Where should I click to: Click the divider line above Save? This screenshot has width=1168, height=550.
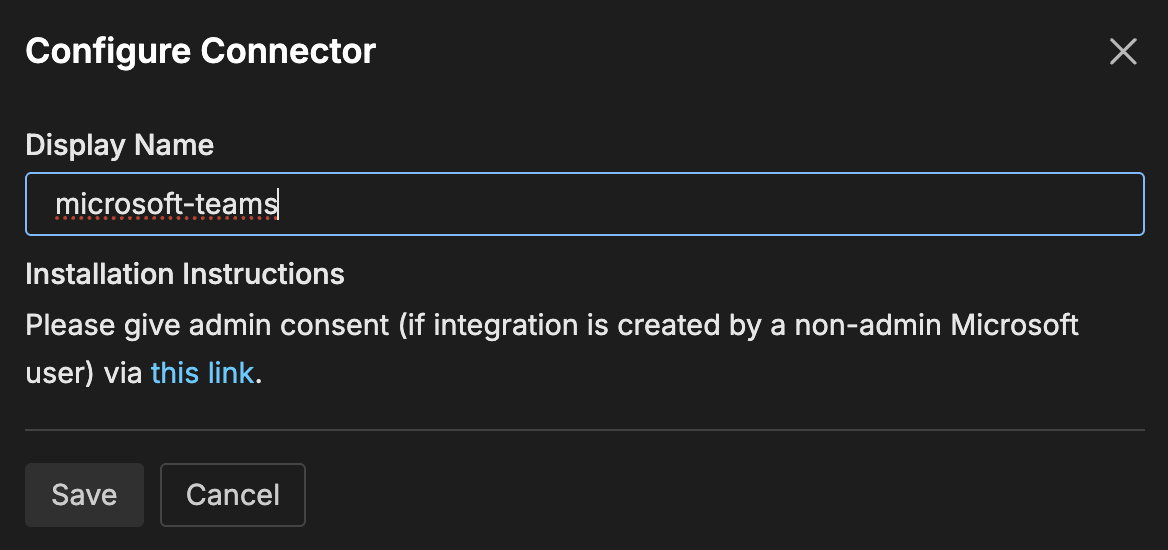584,430
